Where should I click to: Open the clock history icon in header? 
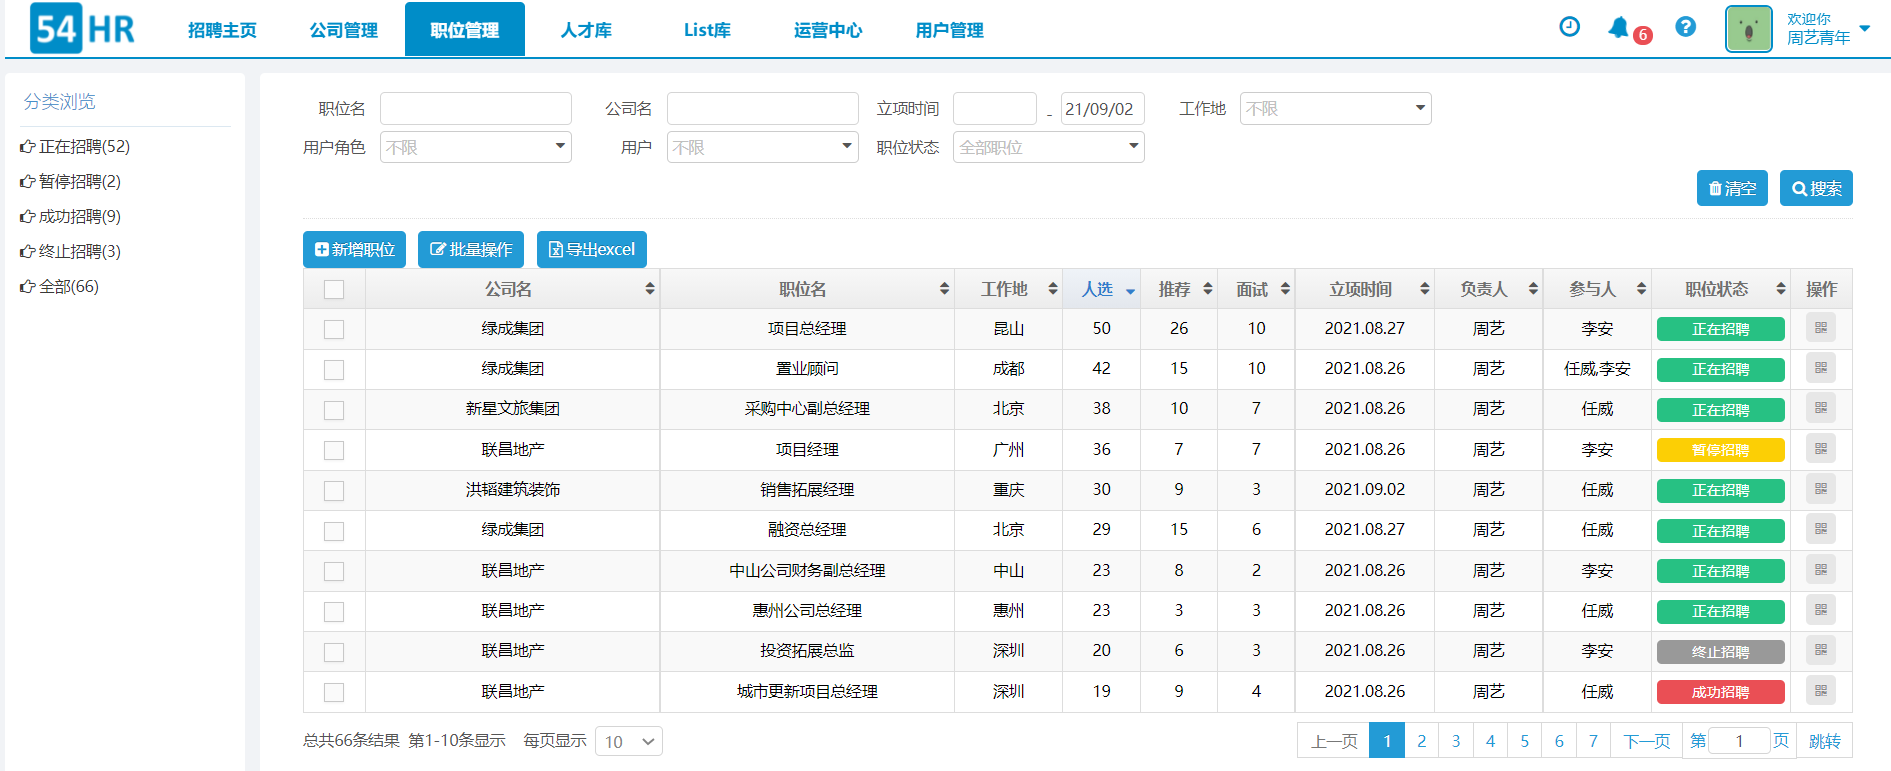[1570, 27]
